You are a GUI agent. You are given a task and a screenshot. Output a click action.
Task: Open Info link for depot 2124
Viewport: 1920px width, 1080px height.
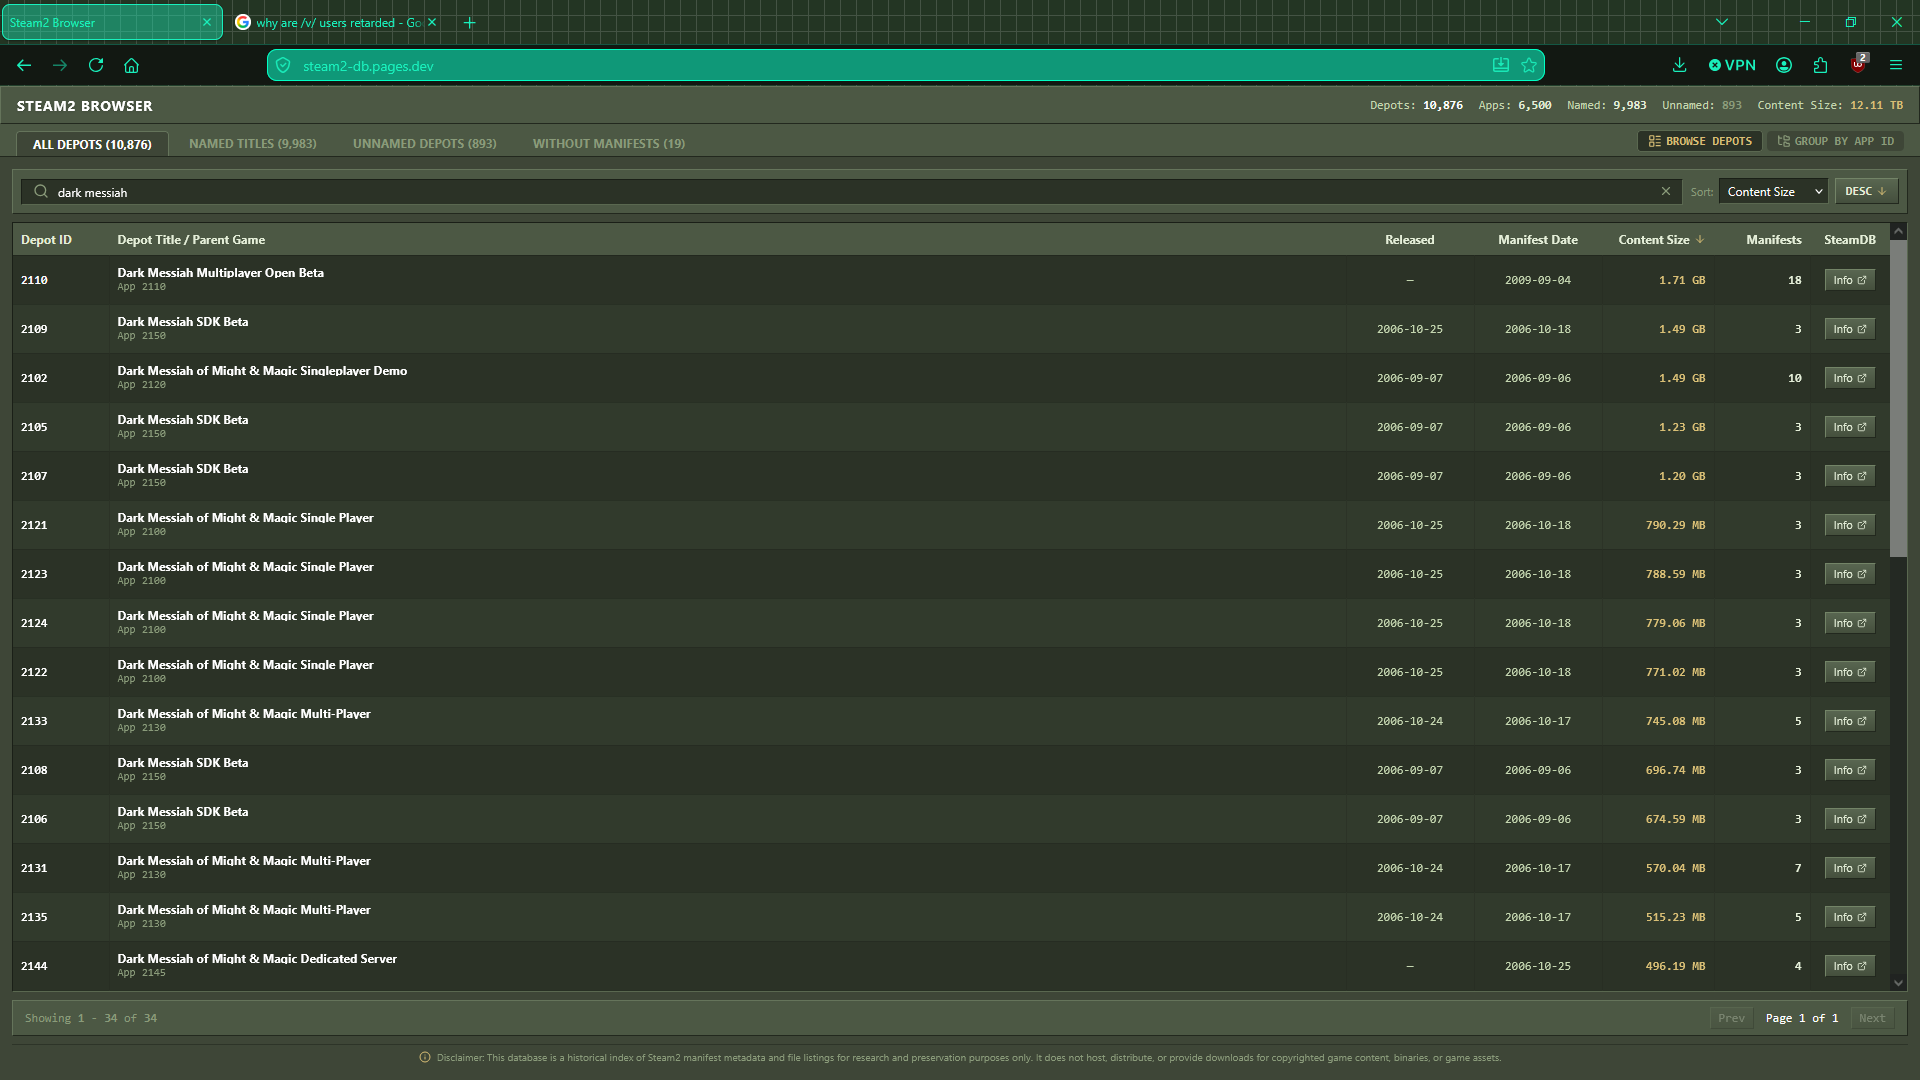point(1849,623)
